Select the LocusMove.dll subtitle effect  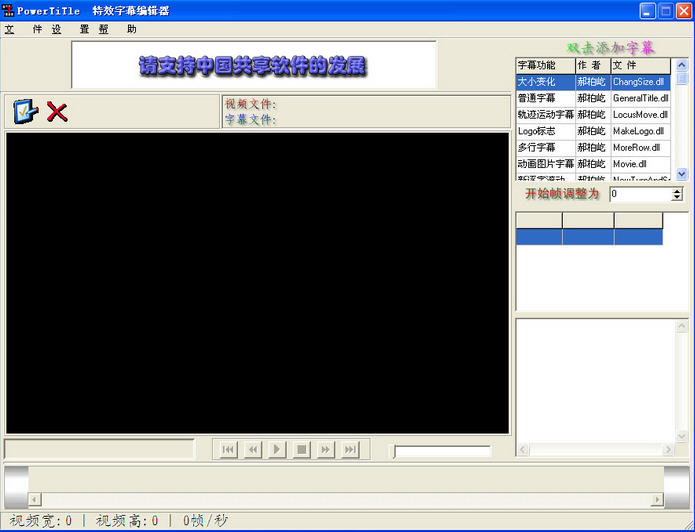coord(640,115)
